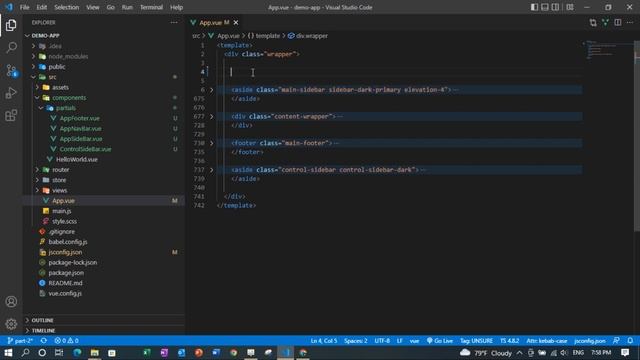Click Tag: UNSURE status item

476,340
